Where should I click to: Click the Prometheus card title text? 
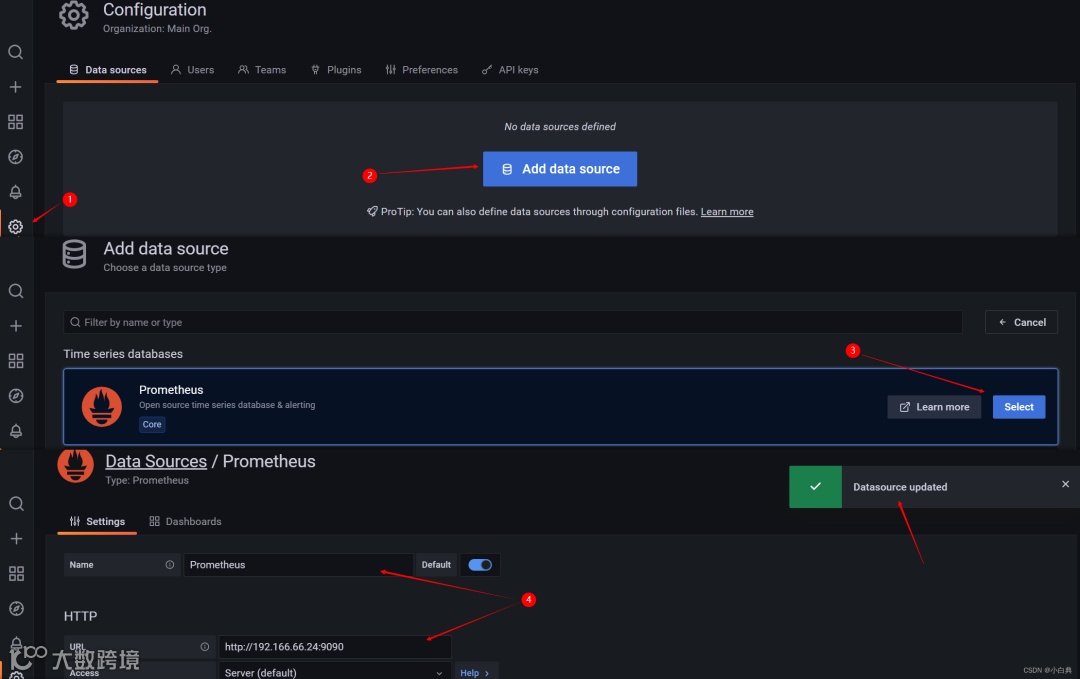(x=171, y=390)
